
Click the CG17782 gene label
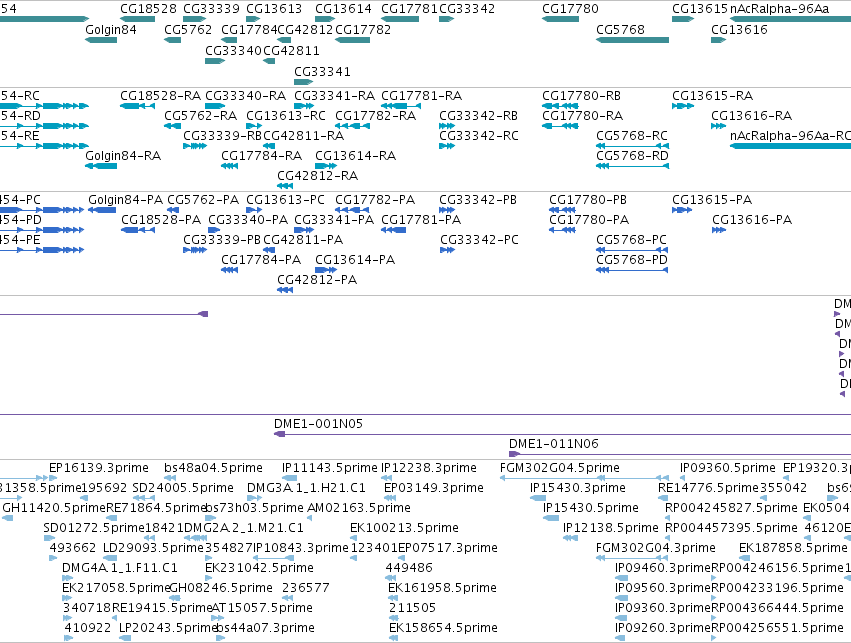[363, 29]
